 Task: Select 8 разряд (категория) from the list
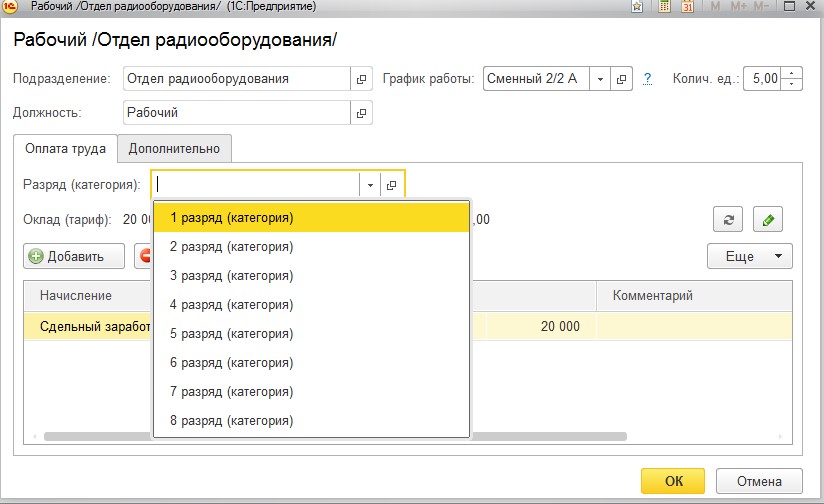click(311, 420)
